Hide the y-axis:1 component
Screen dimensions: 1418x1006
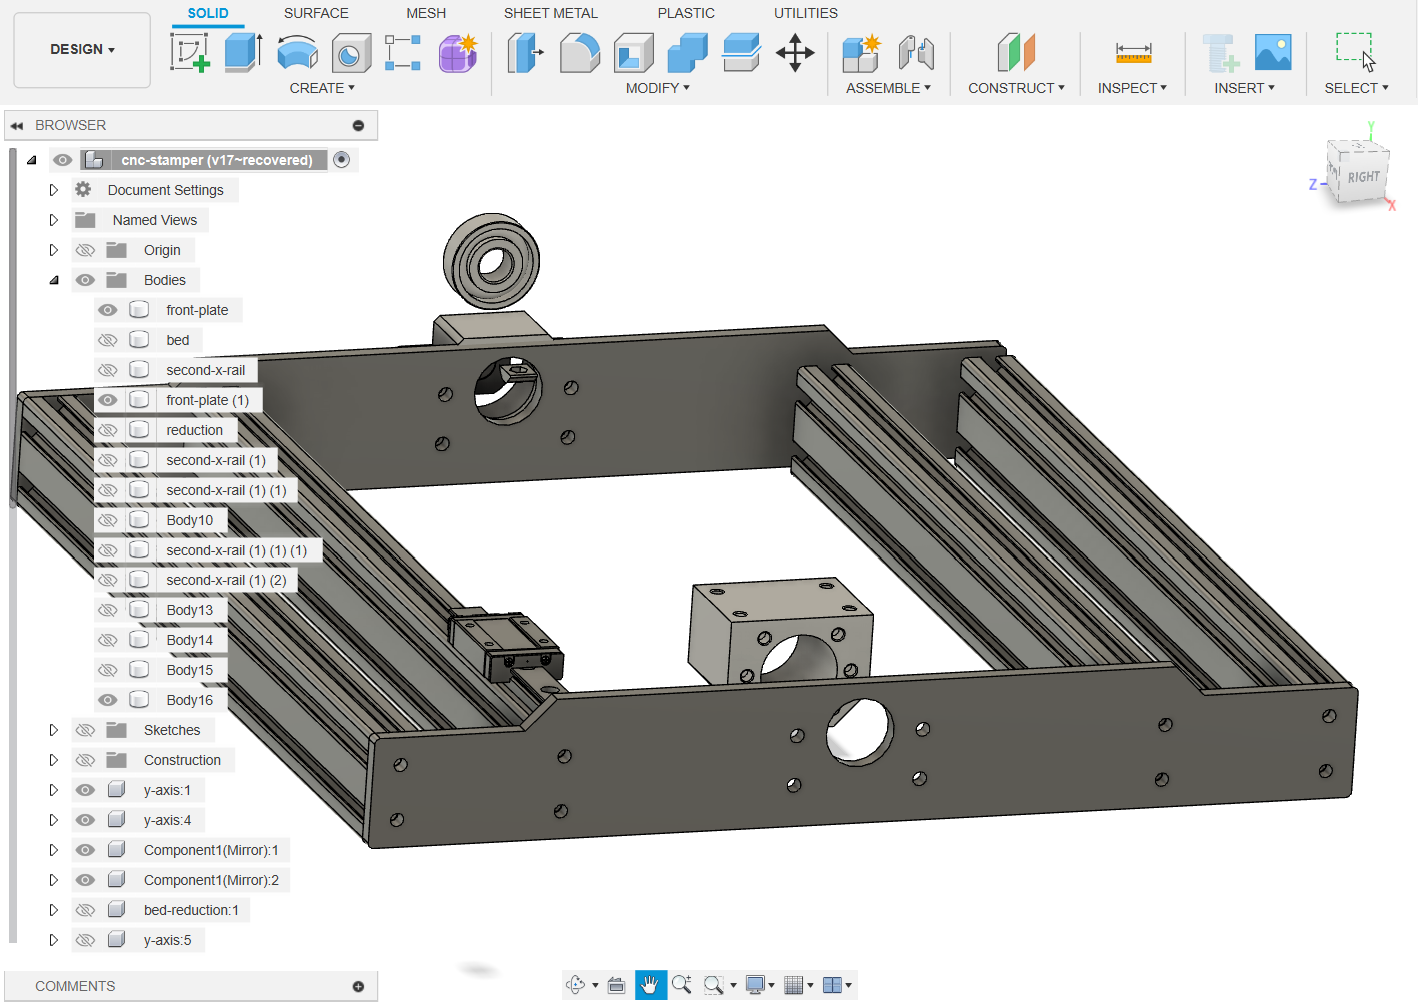coord(85,789)
